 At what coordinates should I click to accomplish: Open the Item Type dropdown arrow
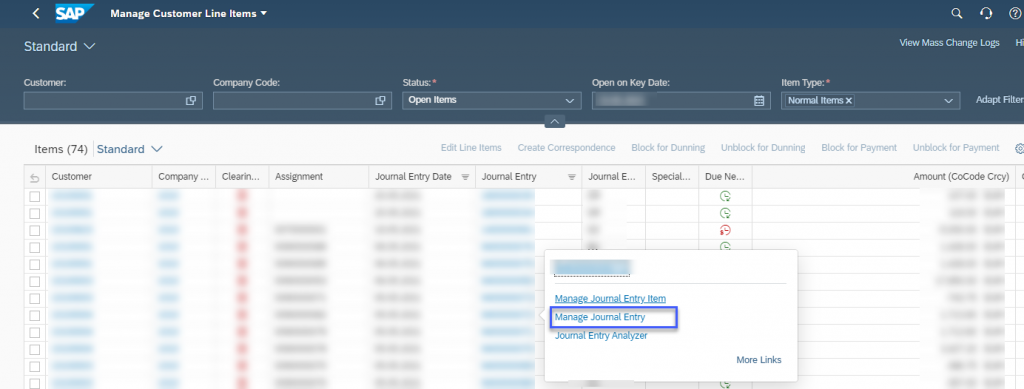click(948, 101)
